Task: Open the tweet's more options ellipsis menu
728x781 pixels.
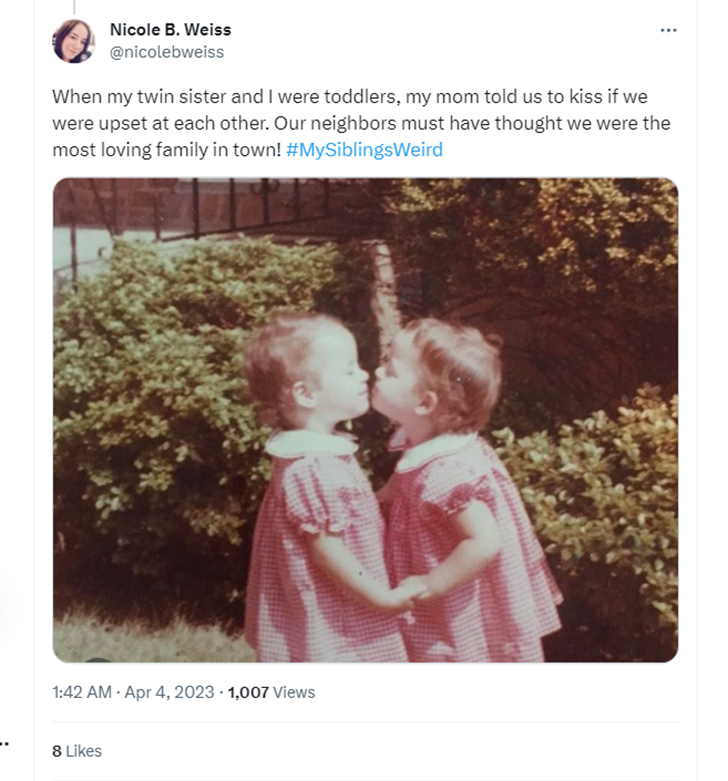Action: tap(668, 30)
